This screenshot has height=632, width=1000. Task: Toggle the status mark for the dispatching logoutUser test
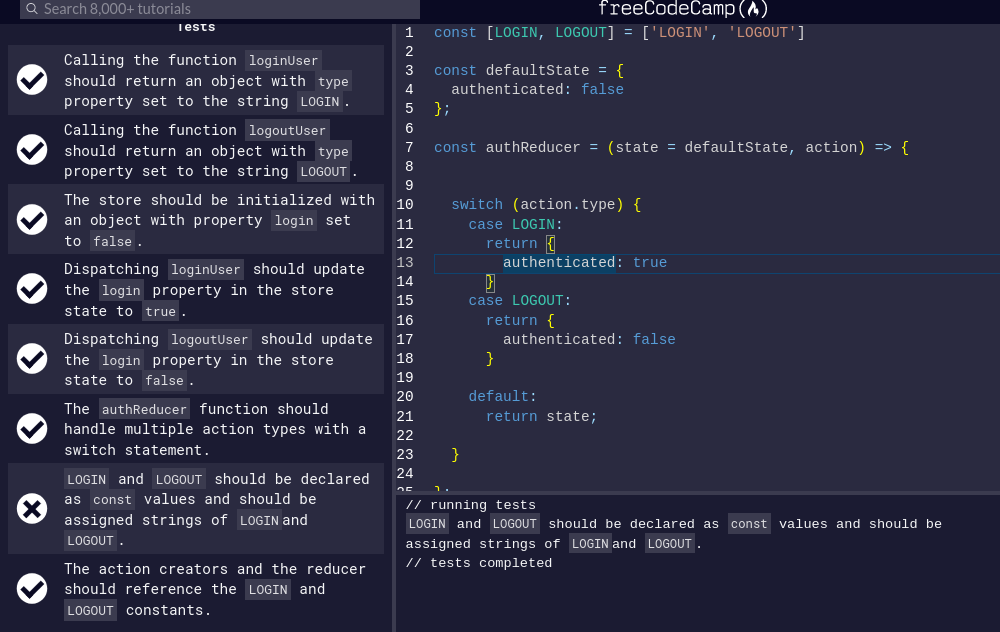31,358
